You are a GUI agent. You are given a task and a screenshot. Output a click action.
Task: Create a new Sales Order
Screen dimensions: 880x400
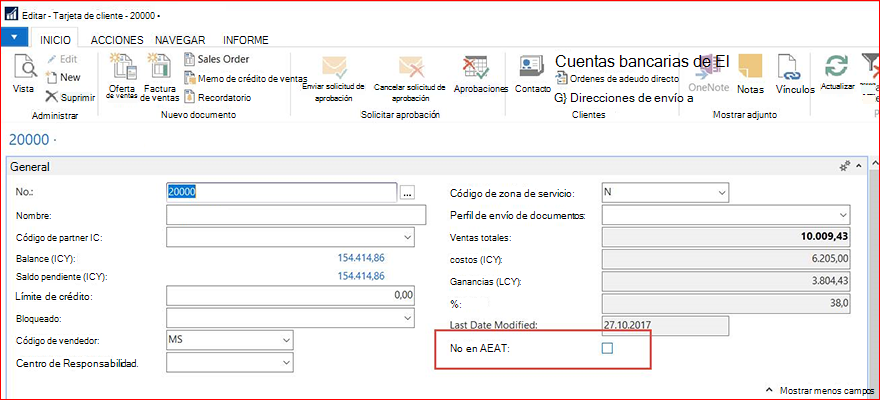click(x=217, y=59)
